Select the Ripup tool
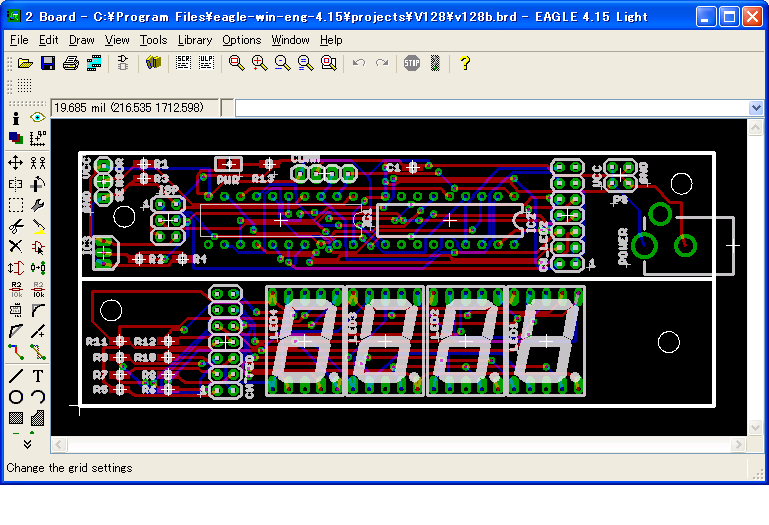The width and height of the screenshot is (769, 525). pos(38,351)
